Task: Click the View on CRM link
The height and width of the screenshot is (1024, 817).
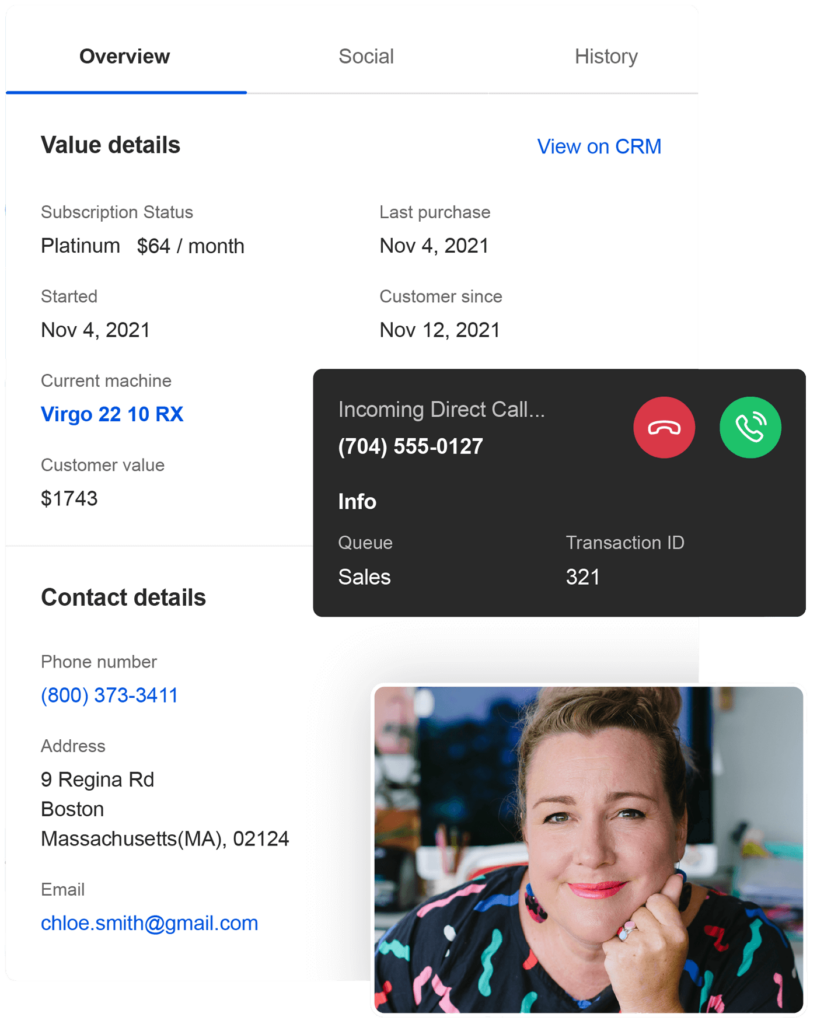Action: point(599,146)
